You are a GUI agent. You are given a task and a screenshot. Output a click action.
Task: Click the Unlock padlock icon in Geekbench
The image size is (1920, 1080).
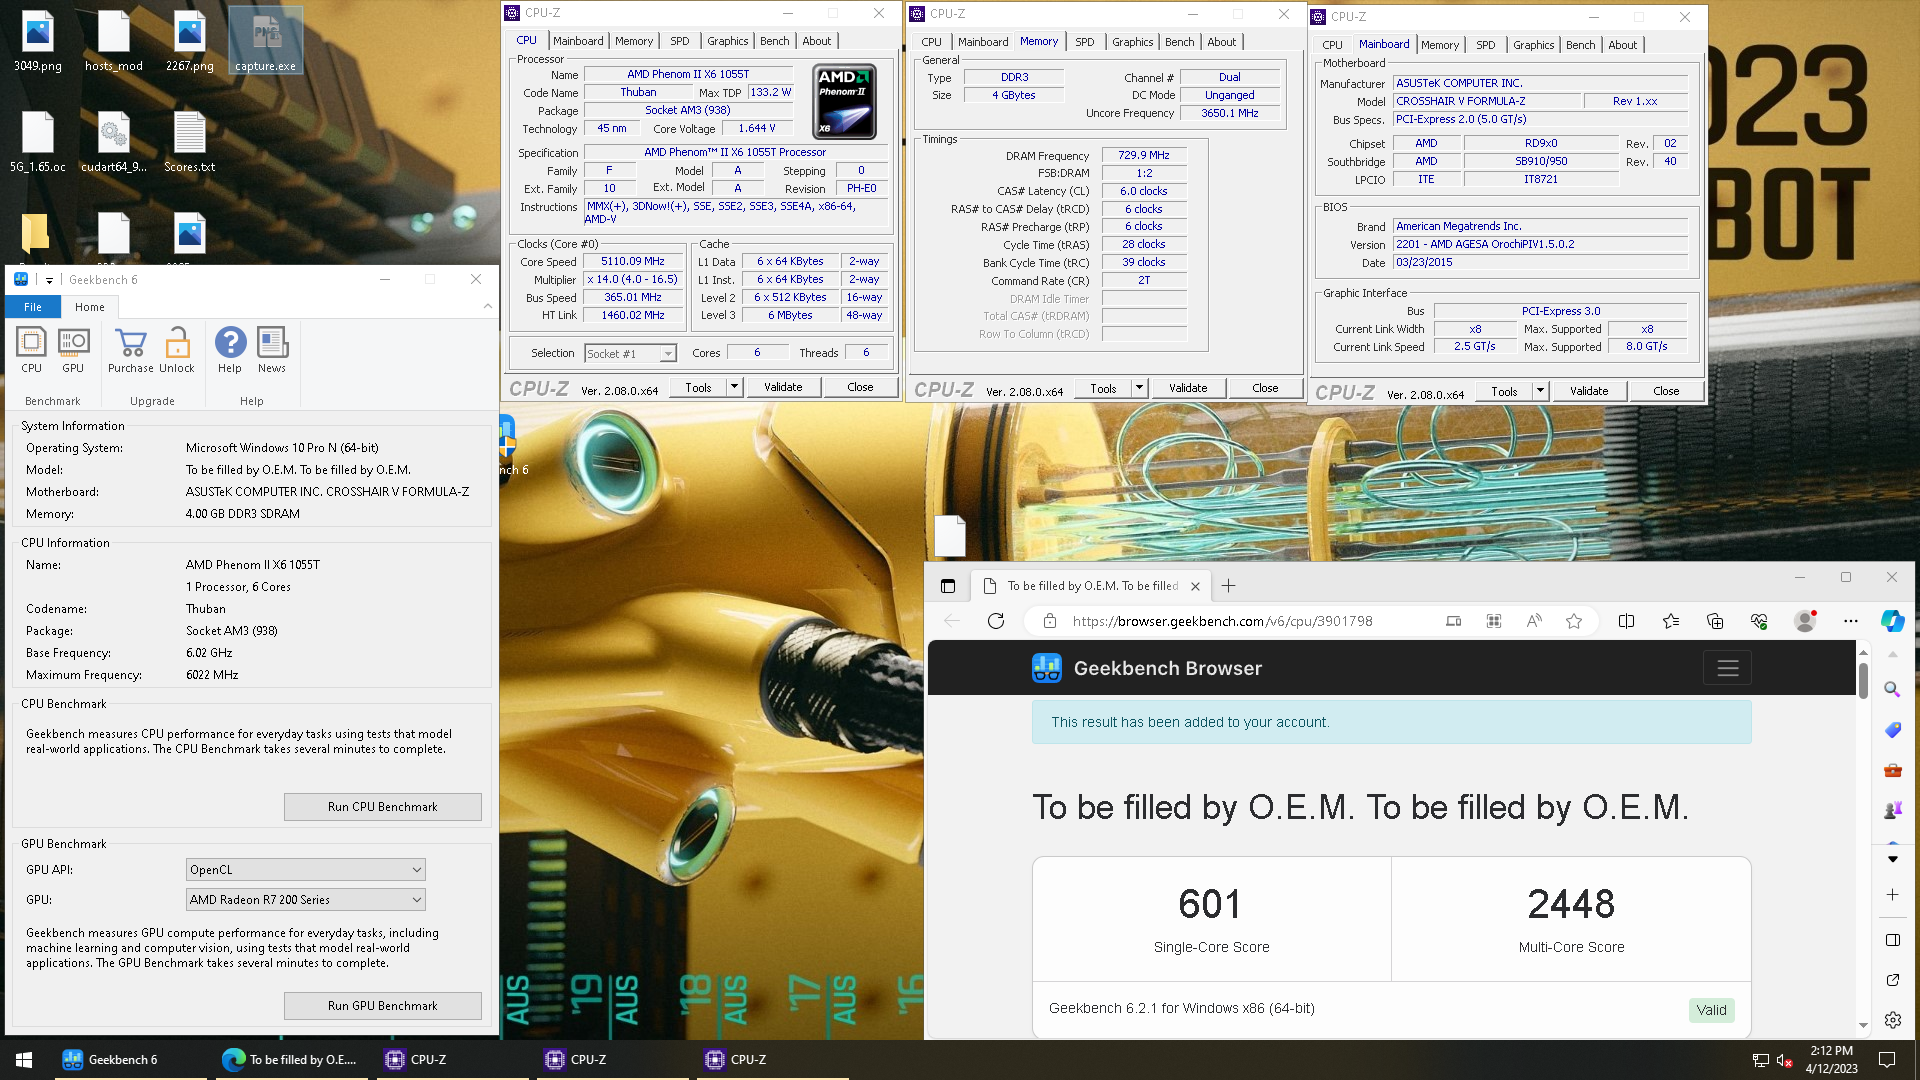pos(177,351)
